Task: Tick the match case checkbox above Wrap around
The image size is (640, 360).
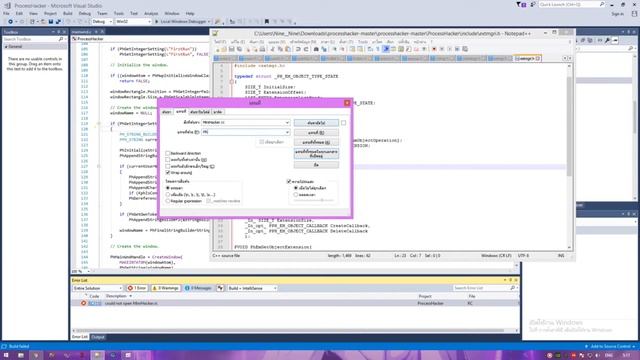Action: click(168, 166)
